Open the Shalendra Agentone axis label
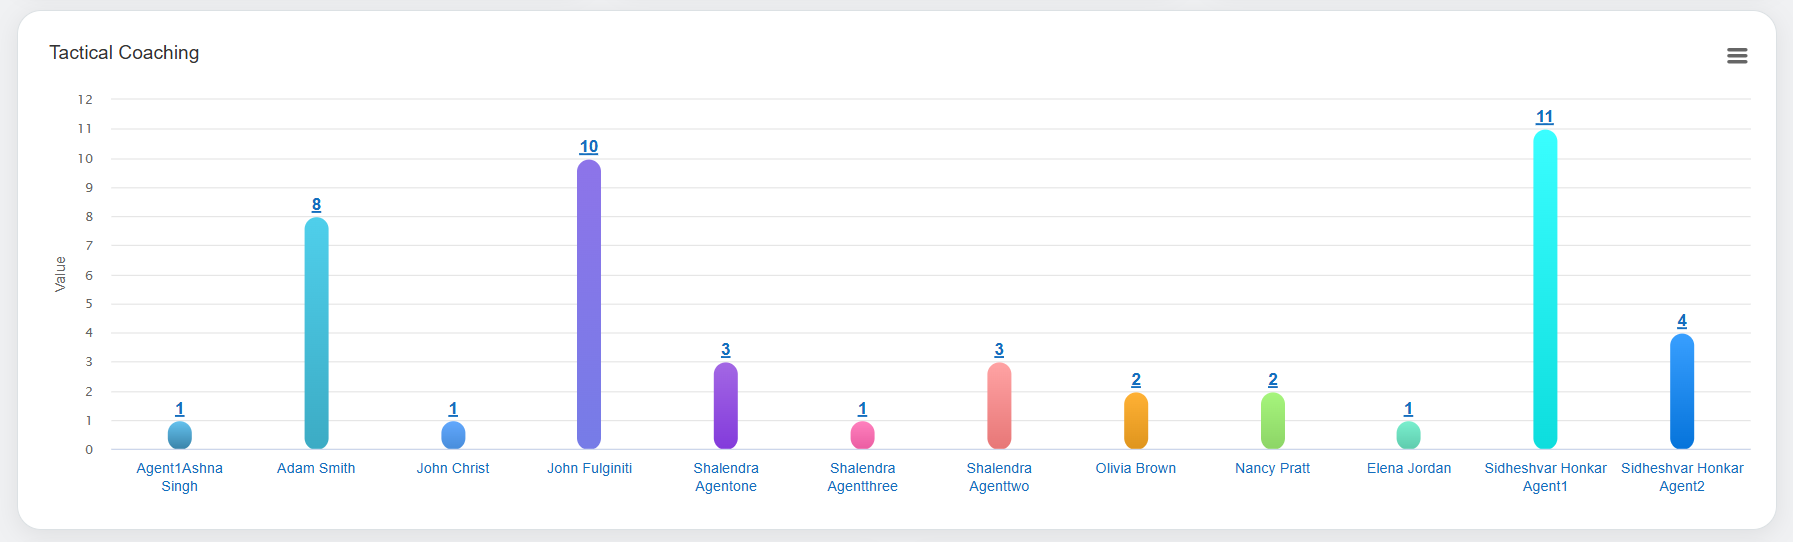The height and width of the screenshot is (542, 1793). (726, 477)
